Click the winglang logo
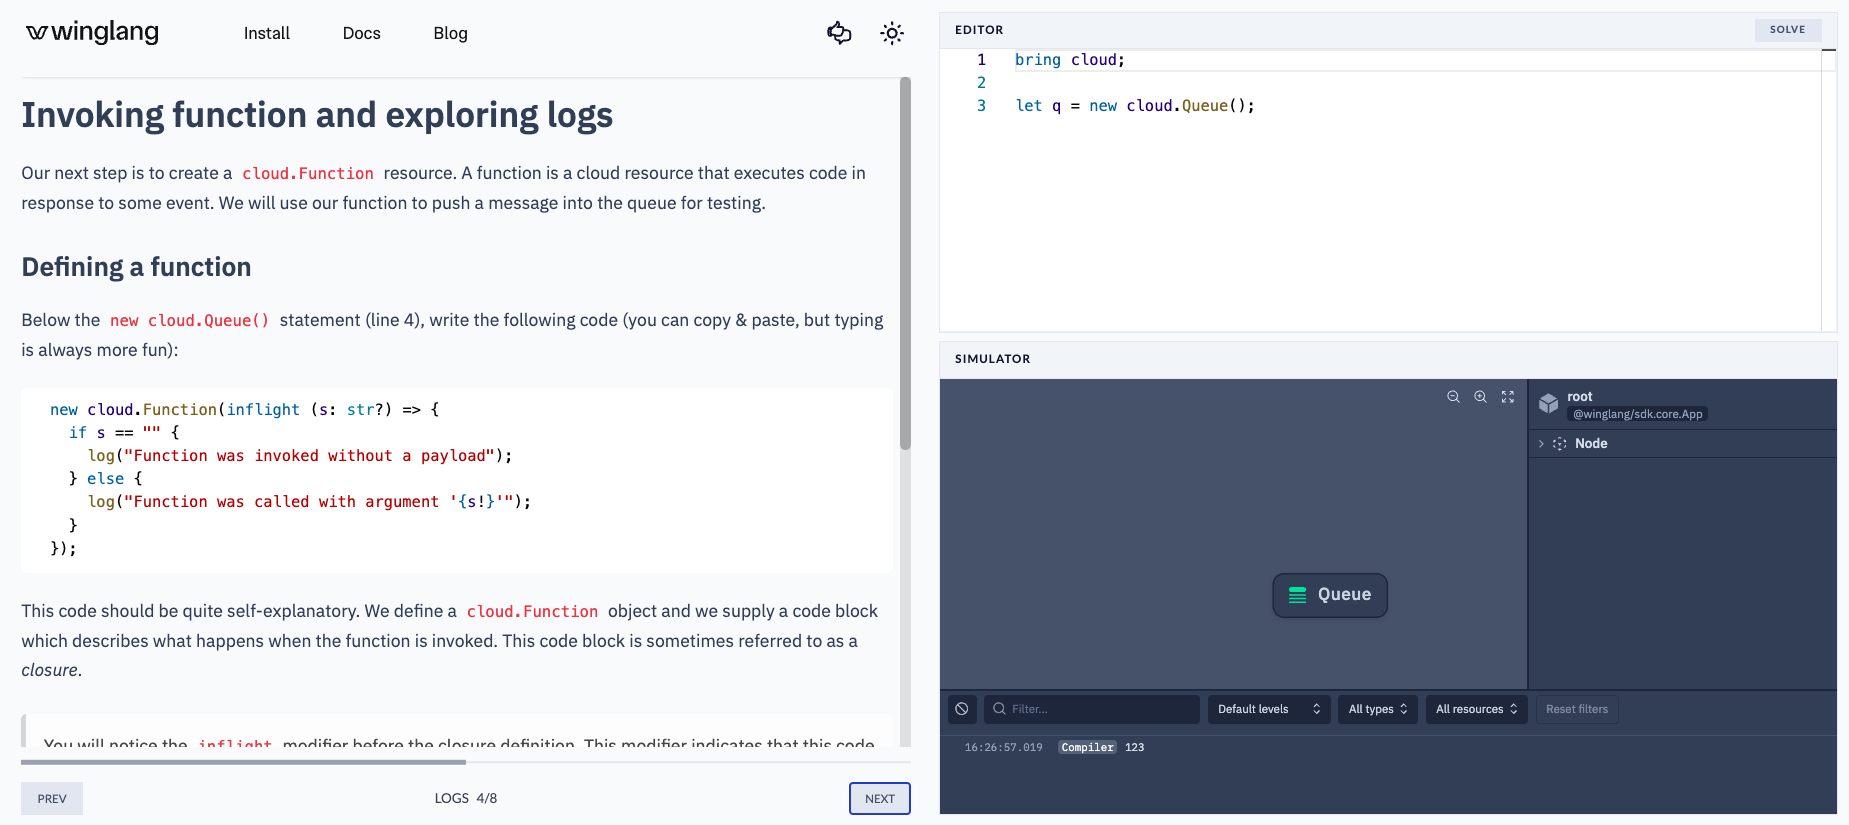The width and height of the screenshot is (1849, 825). (x=92, y=33)
